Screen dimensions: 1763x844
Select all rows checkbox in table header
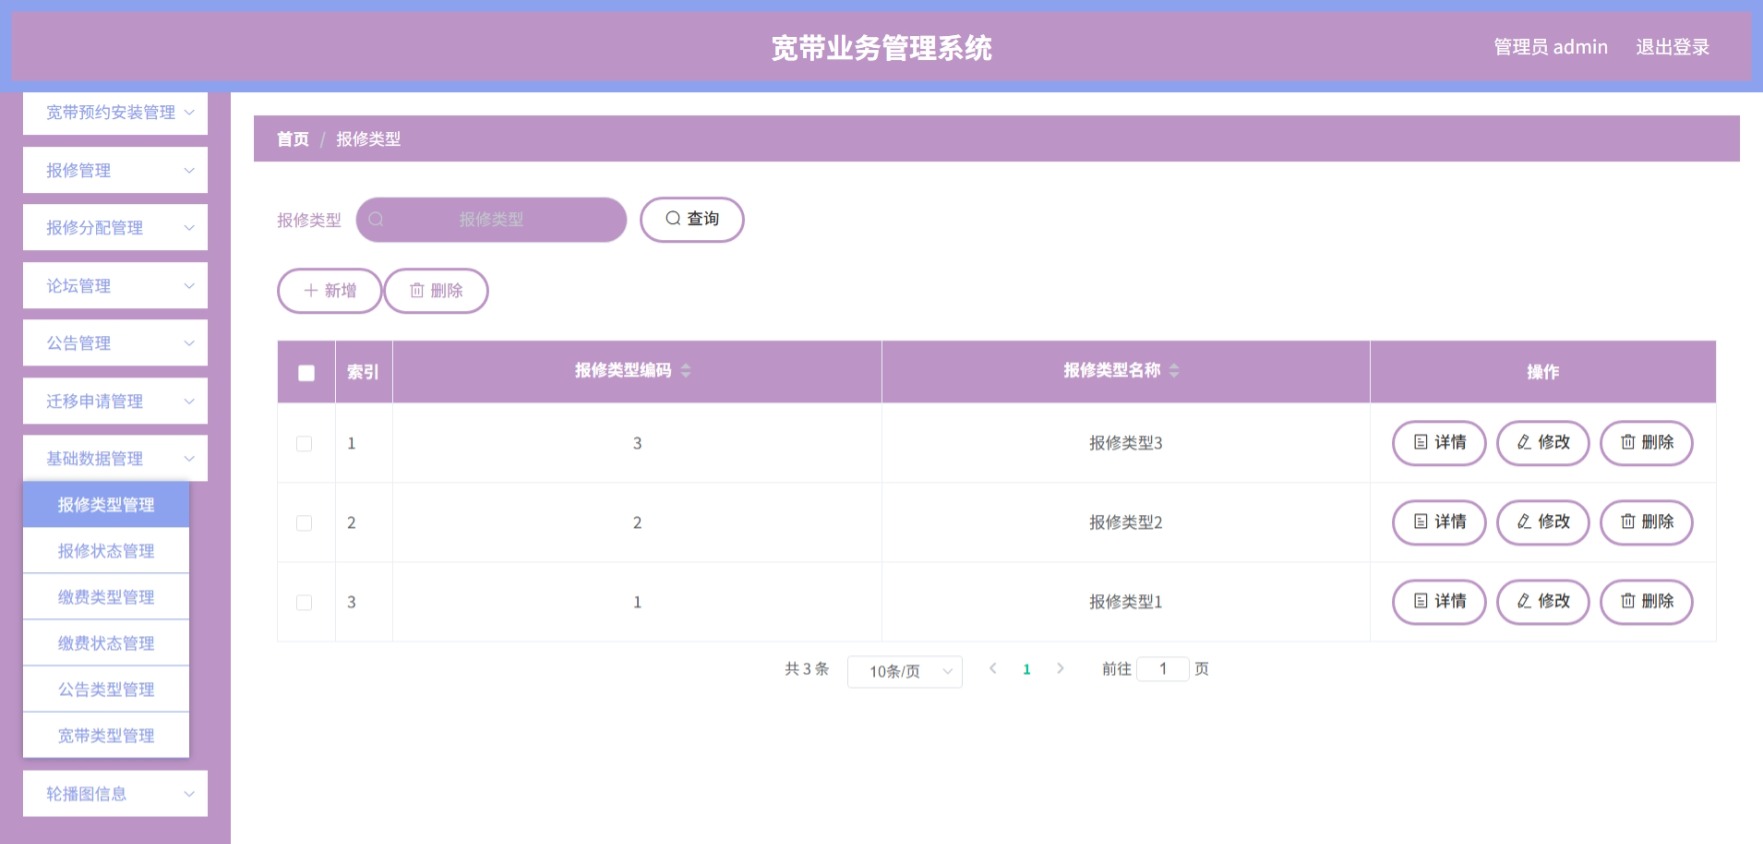click(306, 372)
